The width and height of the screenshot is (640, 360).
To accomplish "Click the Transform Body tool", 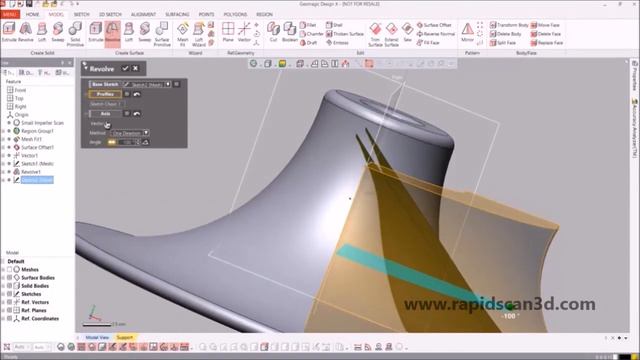I will 509,25.
